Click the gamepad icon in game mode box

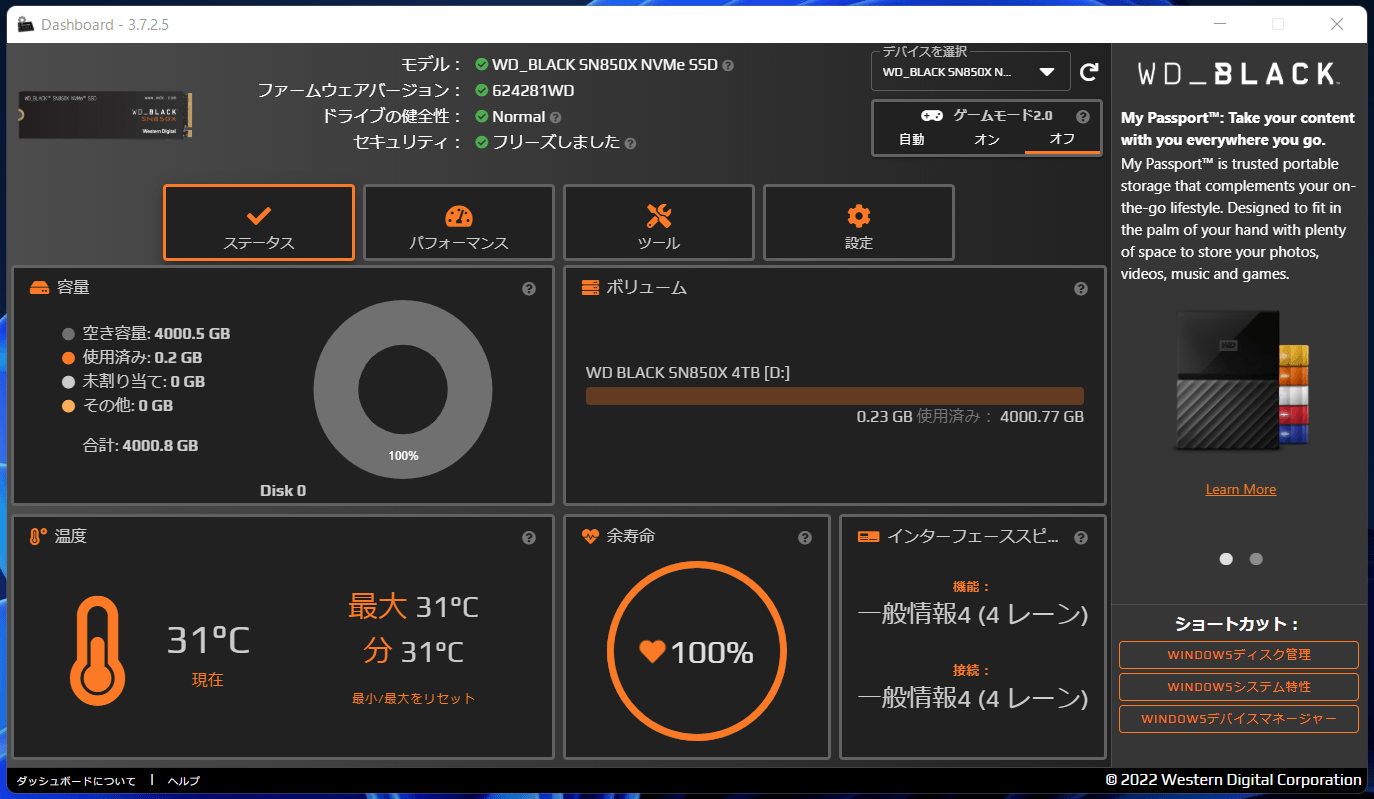click(x=931, y=116)
